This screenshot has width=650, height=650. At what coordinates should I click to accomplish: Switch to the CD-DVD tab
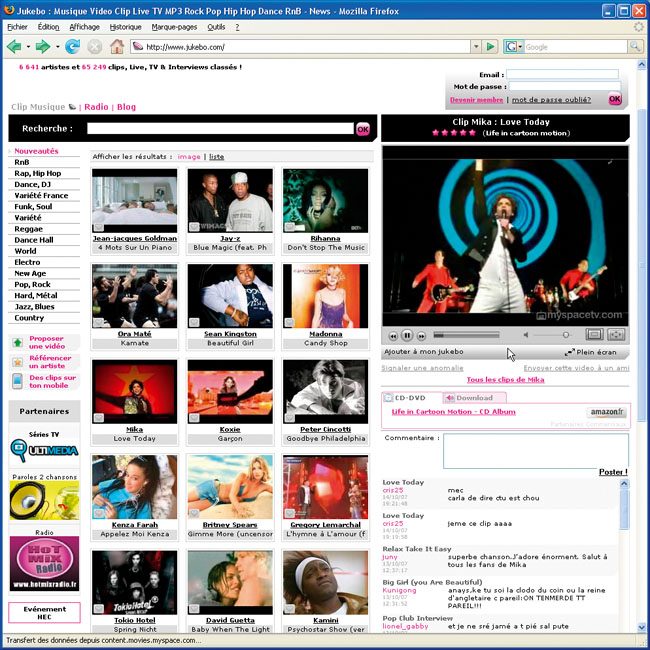[411, 398]
